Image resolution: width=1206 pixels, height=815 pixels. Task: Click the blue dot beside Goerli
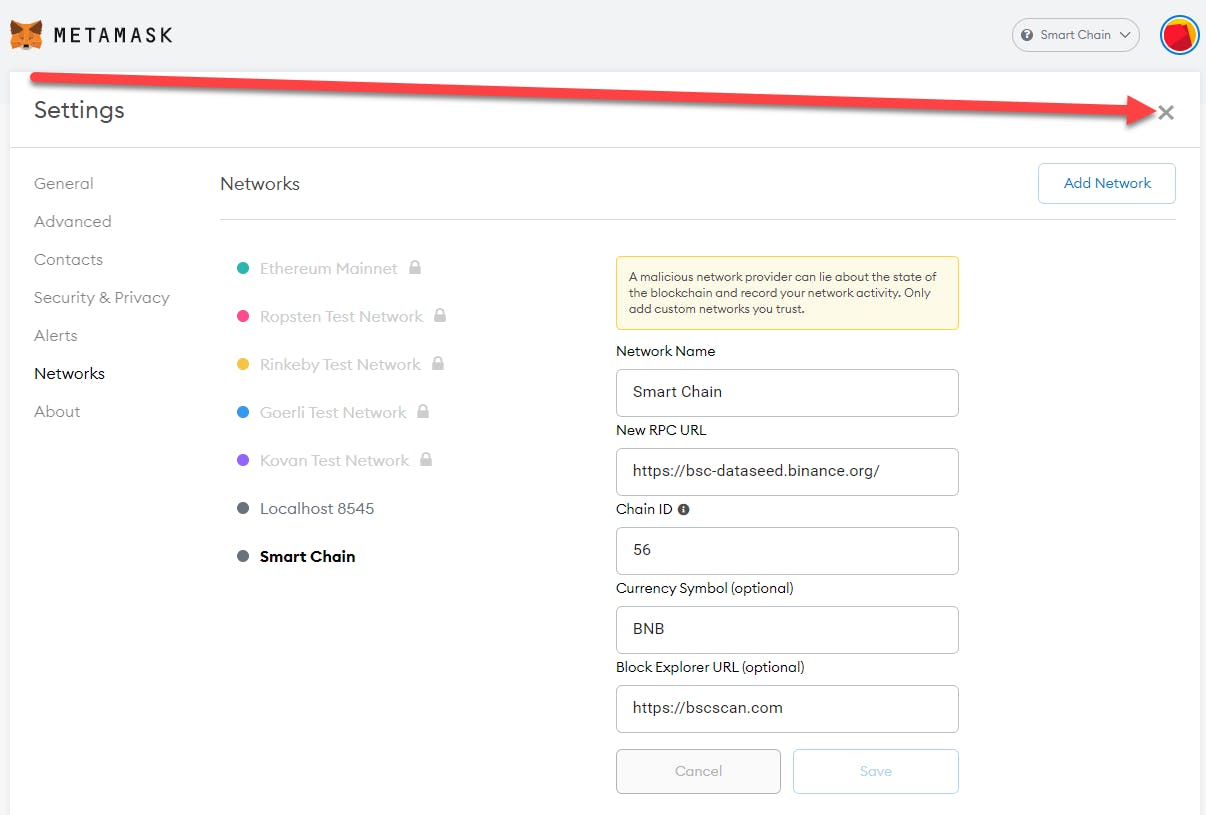pyautogui.click(x=242, y=412)
